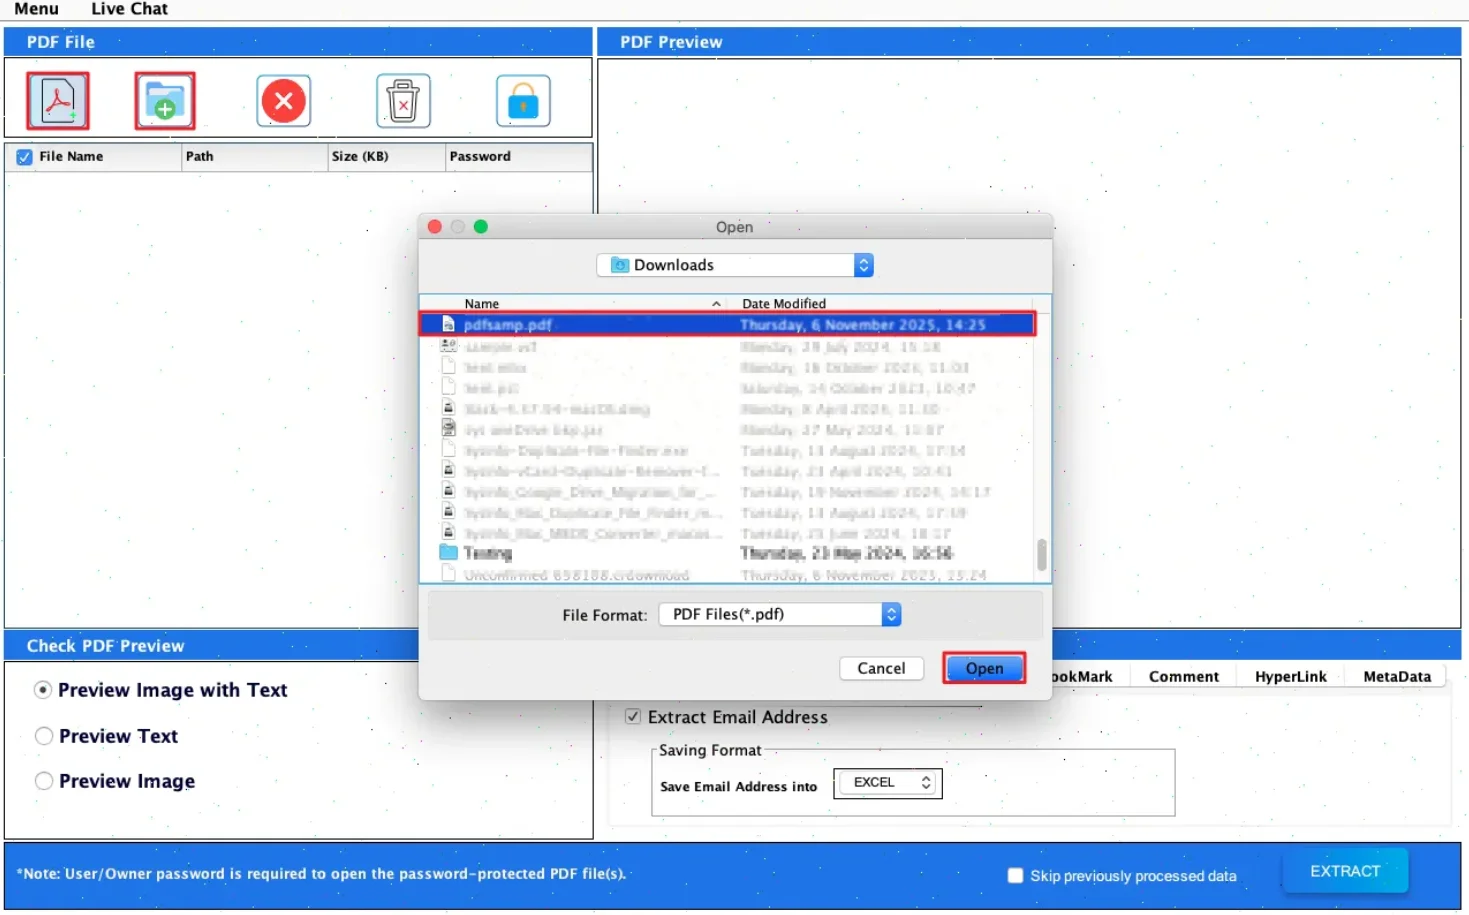Click the EXTRACT button

1345,871
